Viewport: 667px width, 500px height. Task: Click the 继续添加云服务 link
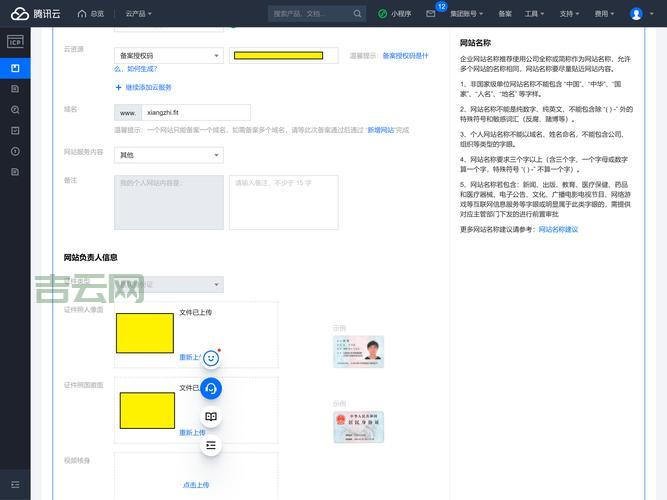(x=148, y=88)
